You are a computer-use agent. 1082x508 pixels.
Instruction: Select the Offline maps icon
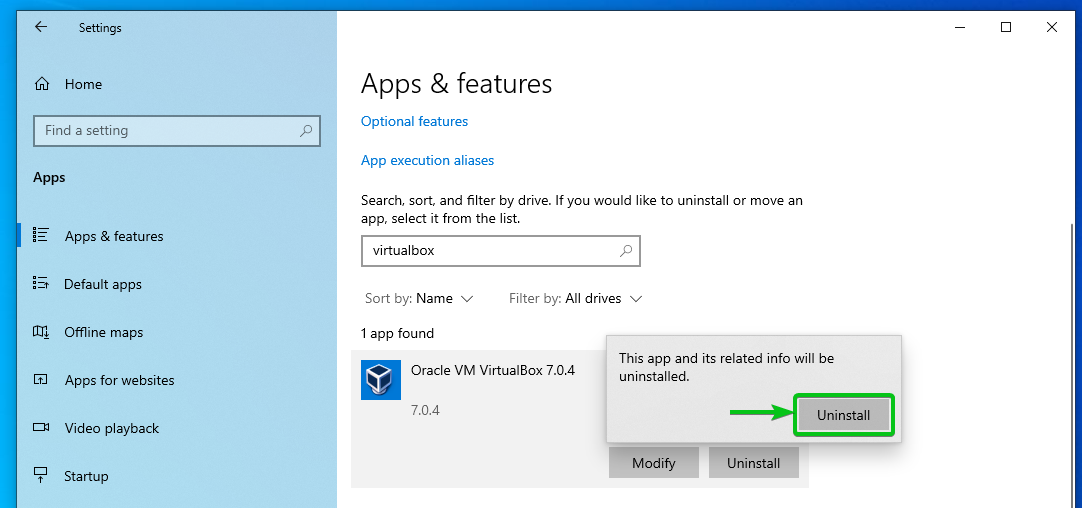(41, 332)
